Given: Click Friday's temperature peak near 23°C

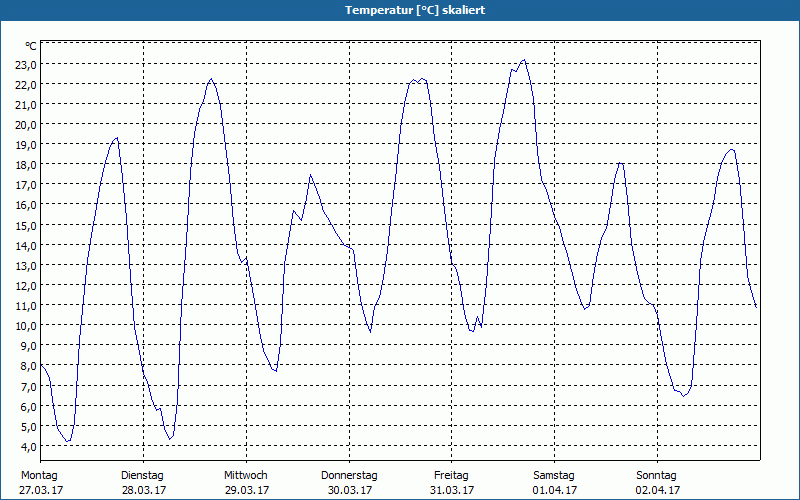Looking at the screenshot, I should [523, 60].
